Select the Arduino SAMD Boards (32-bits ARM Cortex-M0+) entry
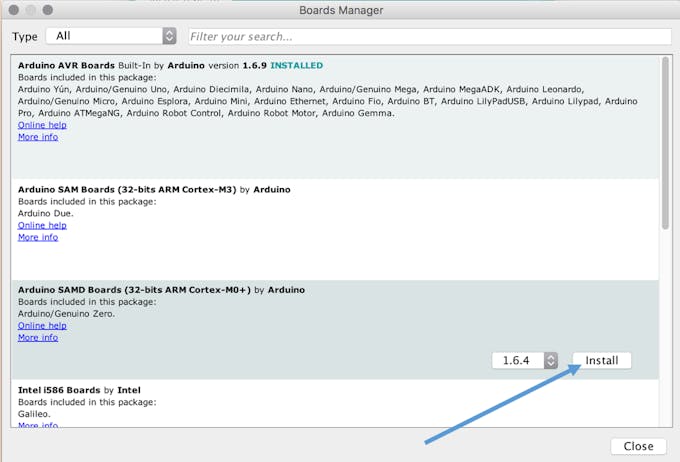680x462 pixels. click(x=335, y=330)
